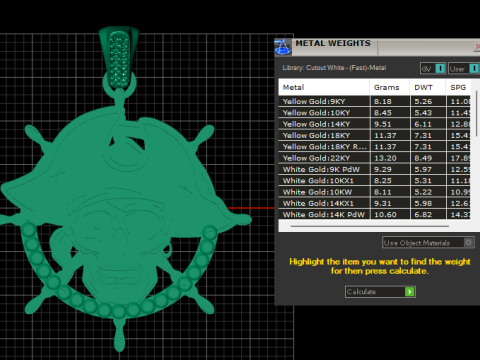The width and height of the screenshot is (480, 360).
Task: Select the Yellow Gold:9KY row
Action: click(x=374, y=101)
